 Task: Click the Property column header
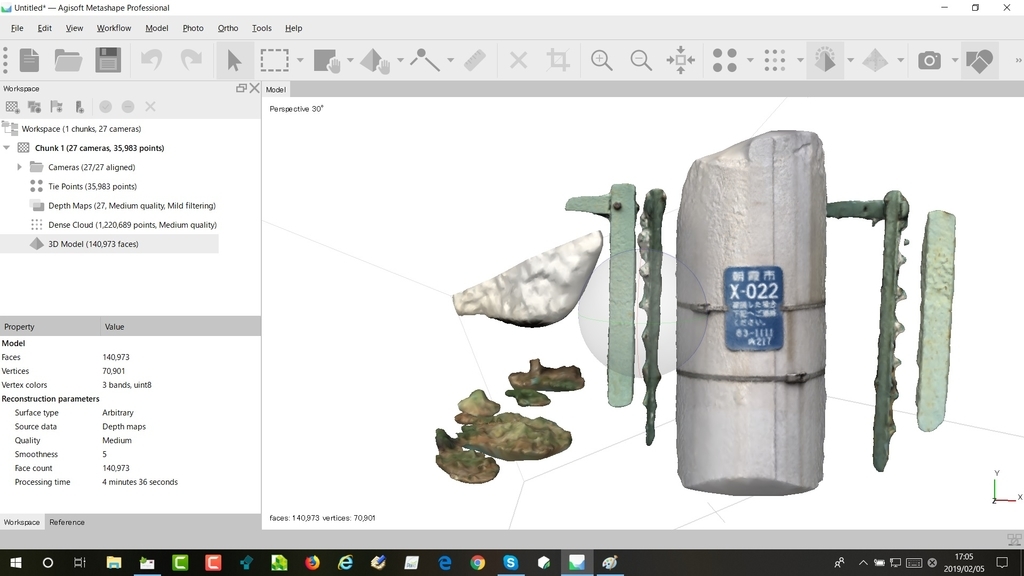[x=50, y=327]
